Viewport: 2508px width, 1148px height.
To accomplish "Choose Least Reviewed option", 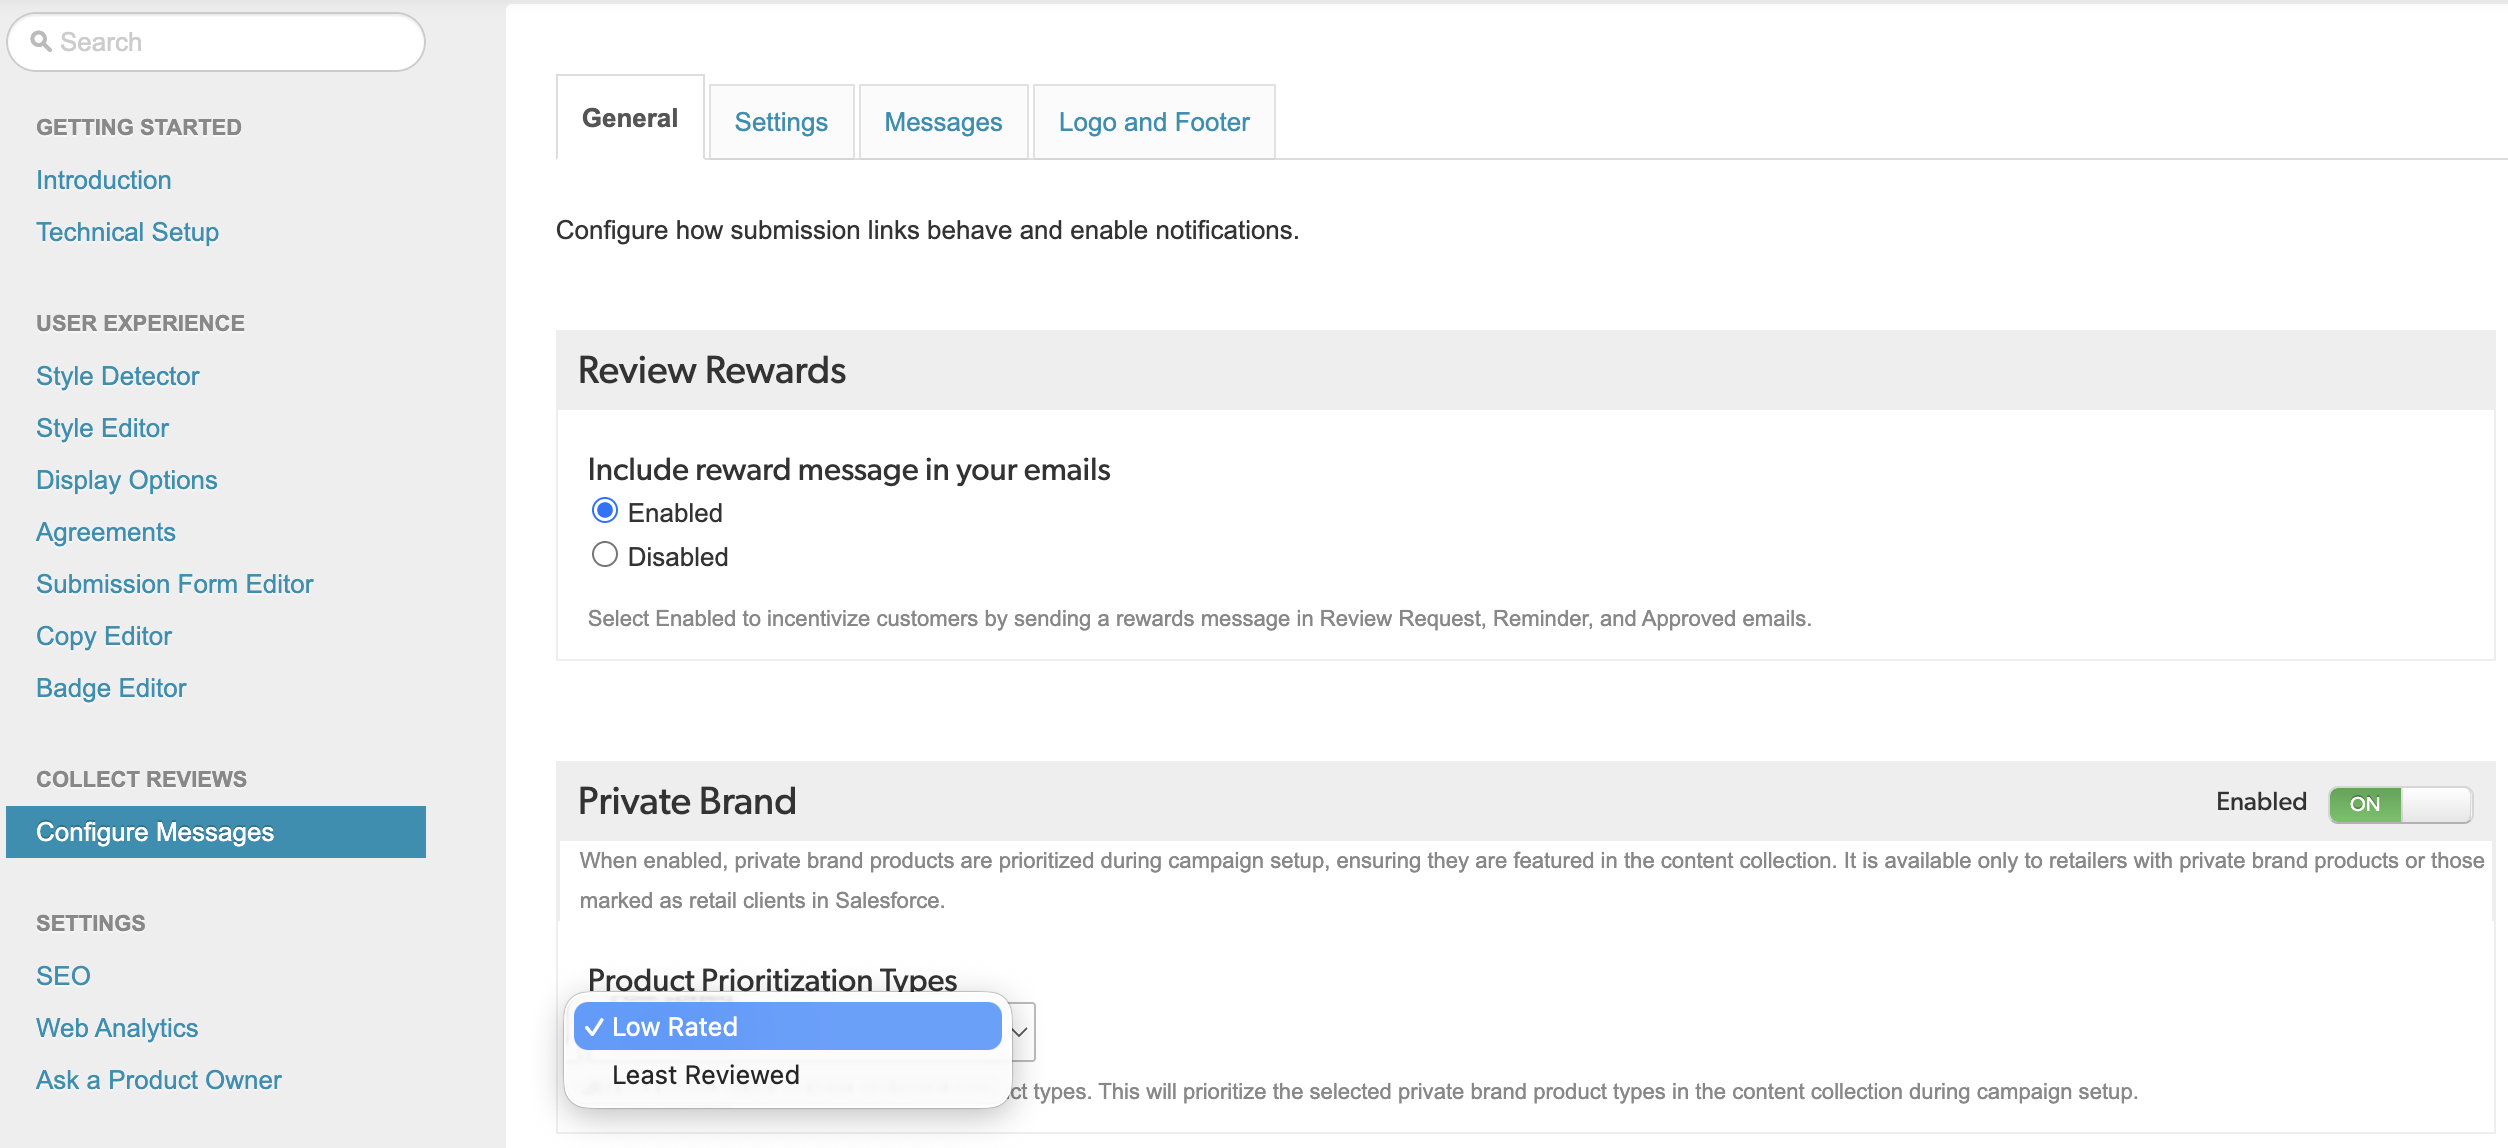I will (x=788, y=1075).
